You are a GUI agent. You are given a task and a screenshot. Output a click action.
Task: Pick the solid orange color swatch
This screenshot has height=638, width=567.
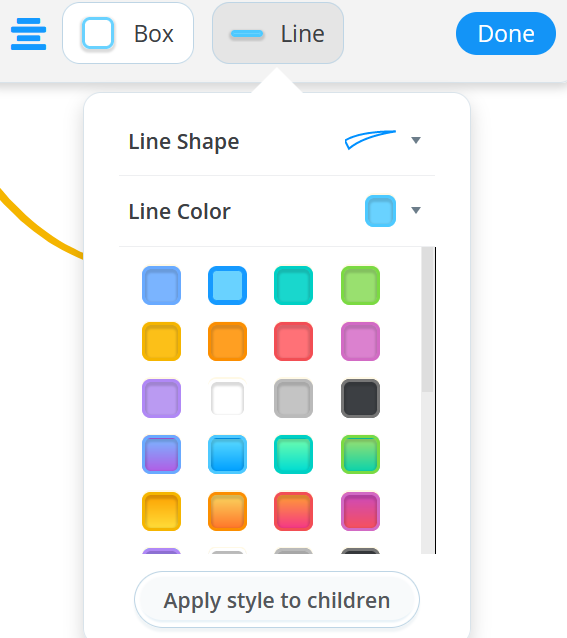click(x=227, y=341)
